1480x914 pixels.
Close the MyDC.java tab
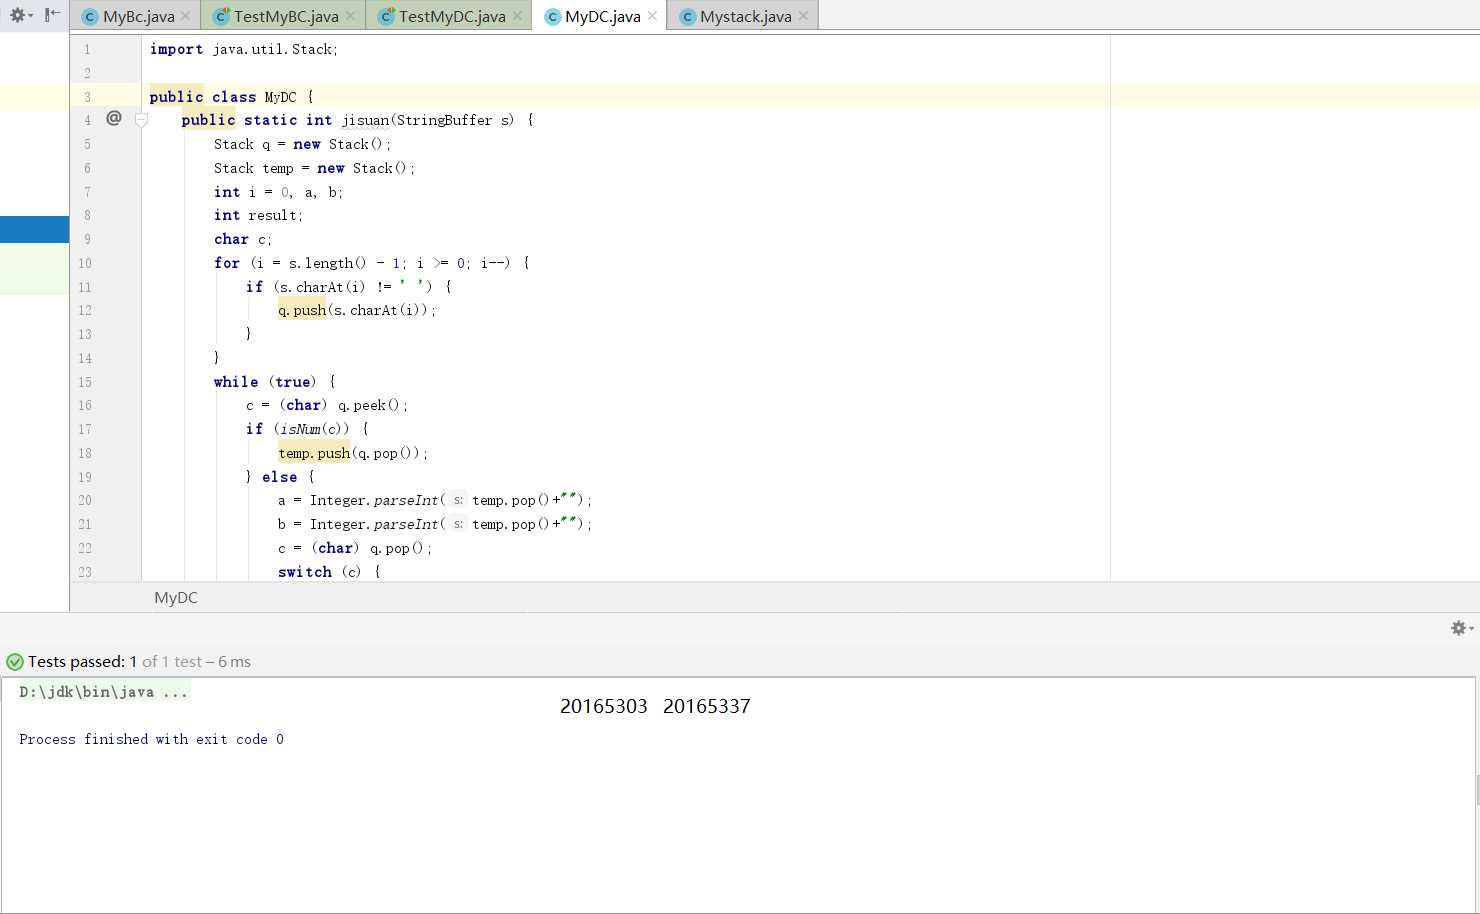(652, 16)
